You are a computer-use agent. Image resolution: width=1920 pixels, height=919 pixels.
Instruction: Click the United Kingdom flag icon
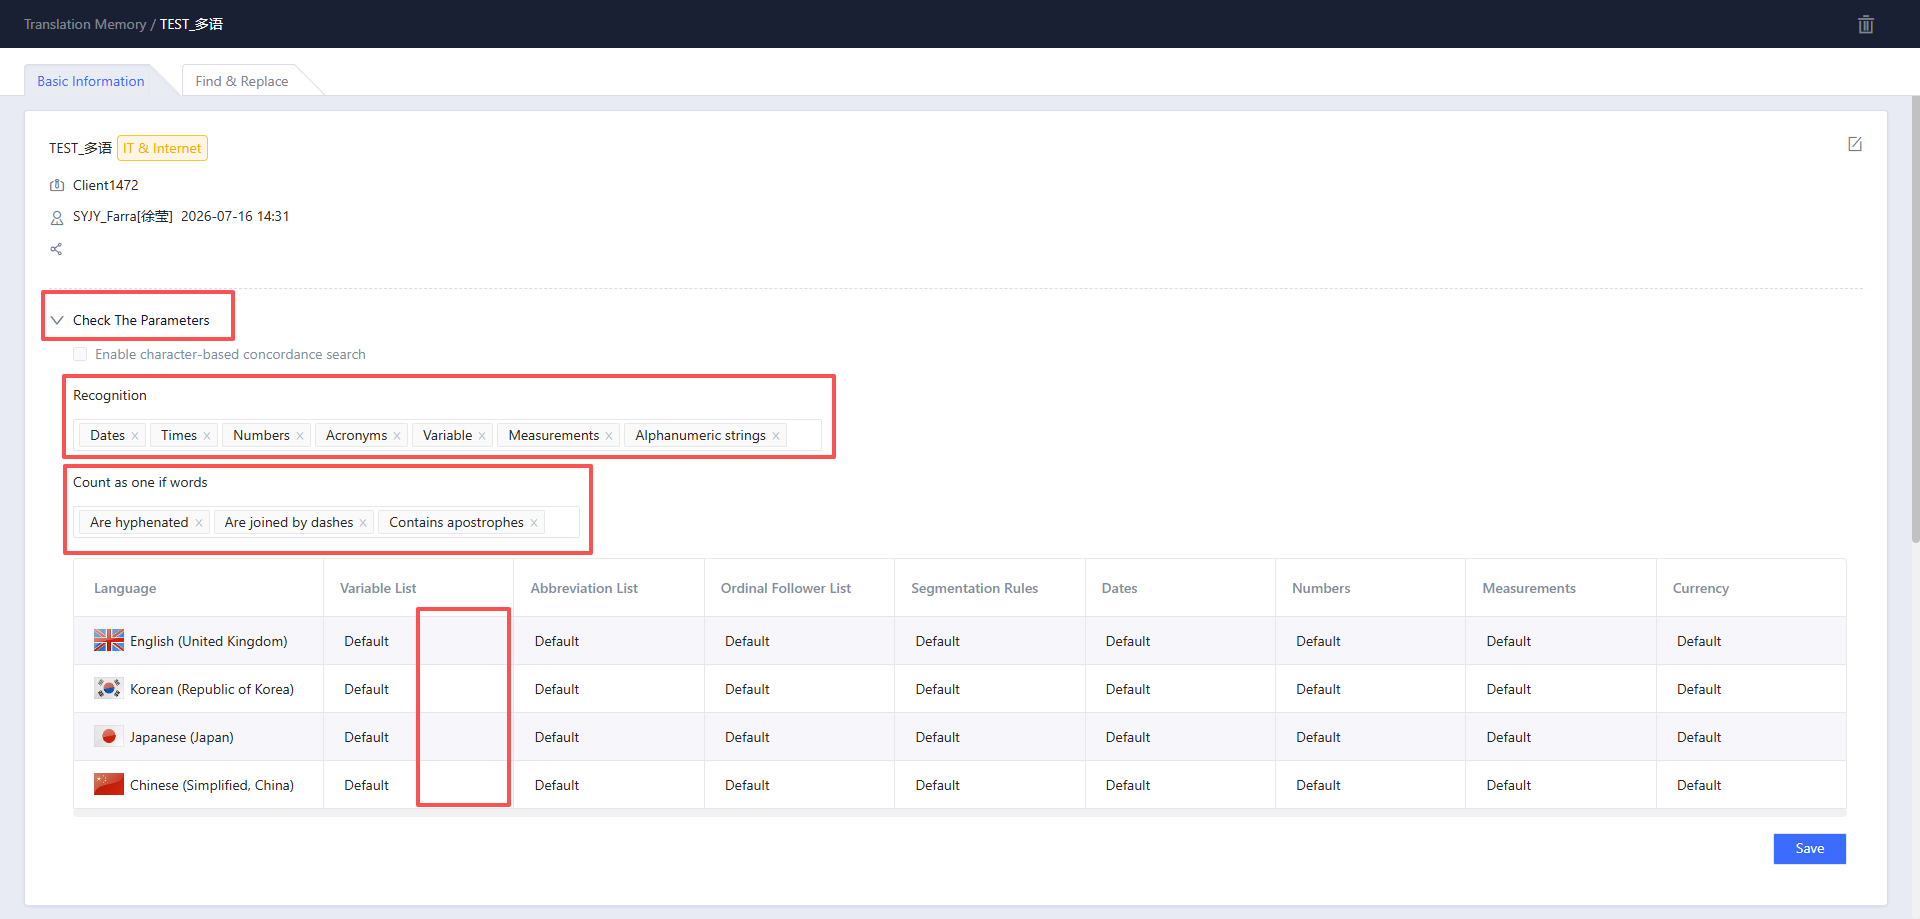(x=109, y=640)
